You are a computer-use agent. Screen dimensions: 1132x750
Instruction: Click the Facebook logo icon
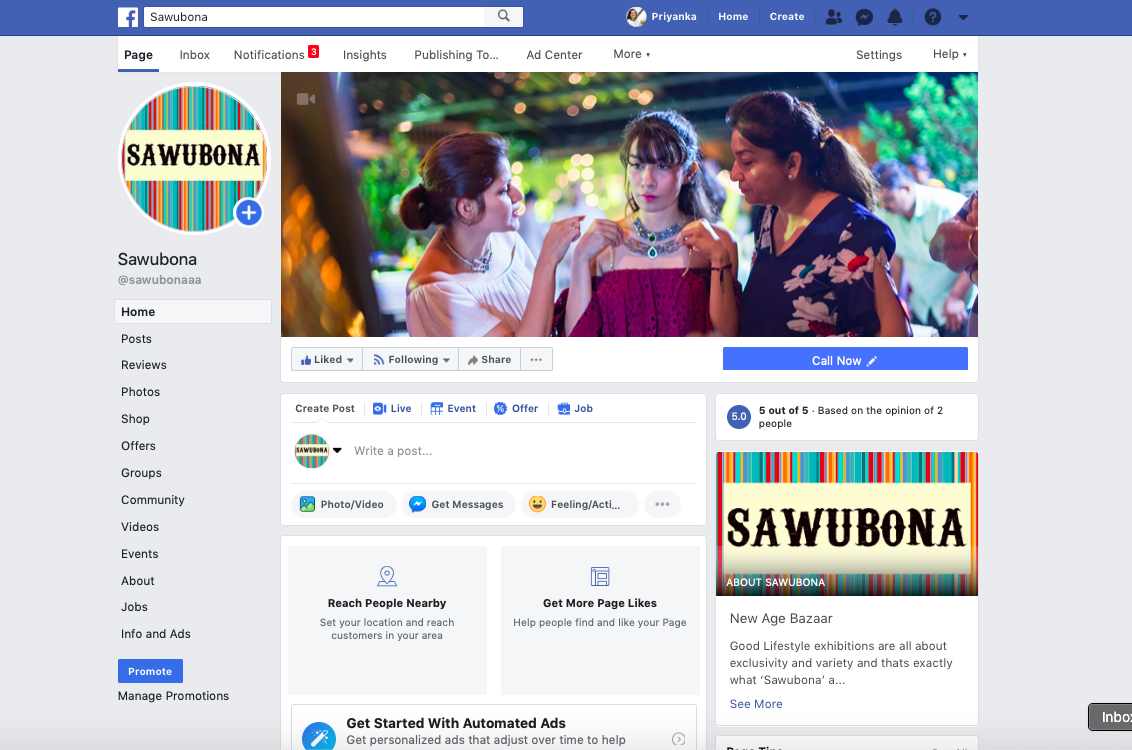pos(128,17)
